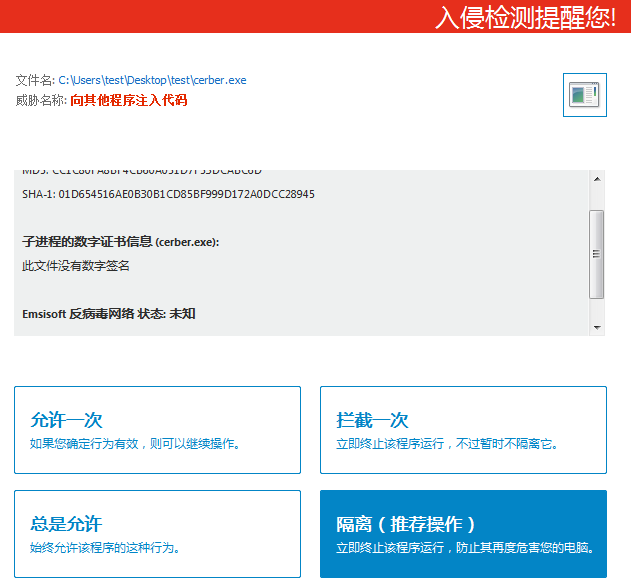Select the SHA-1 hash line
This screenshot has height=588, width=631.
pos(168,194)
